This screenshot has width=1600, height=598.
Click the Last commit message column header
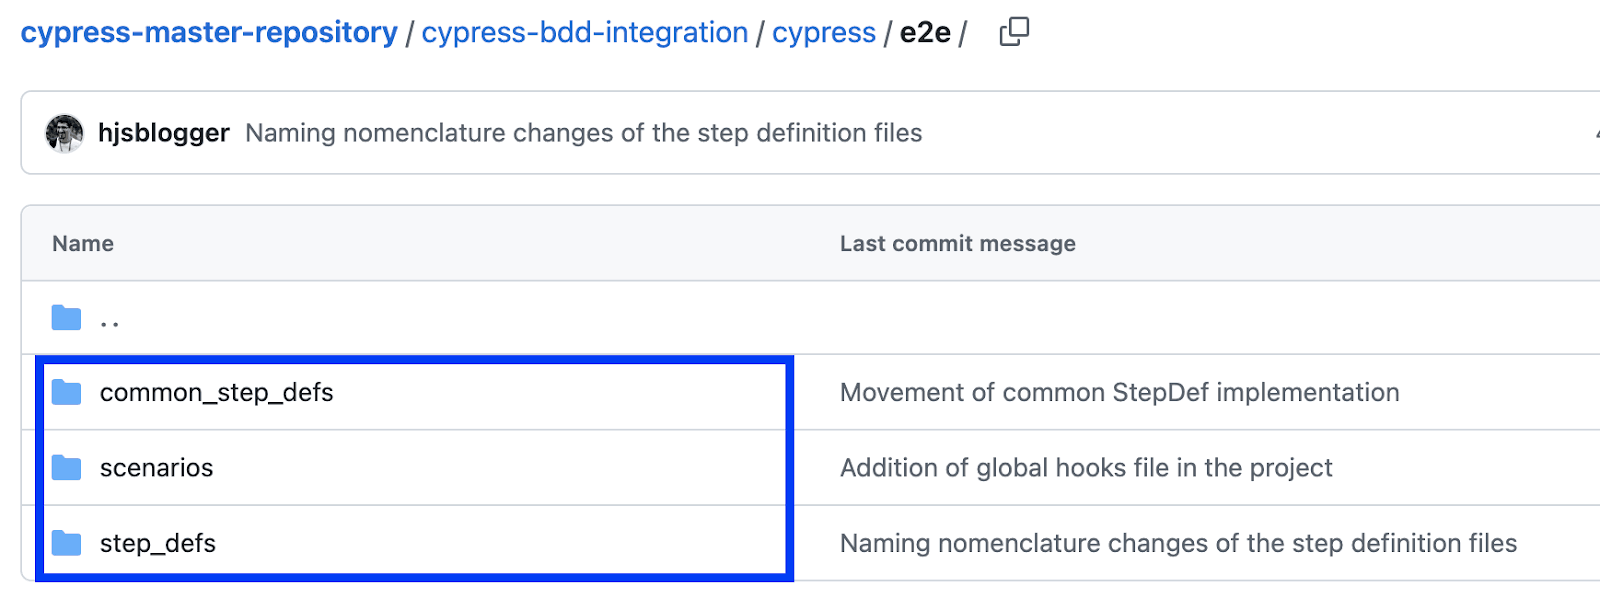click(x=957, y=244)
